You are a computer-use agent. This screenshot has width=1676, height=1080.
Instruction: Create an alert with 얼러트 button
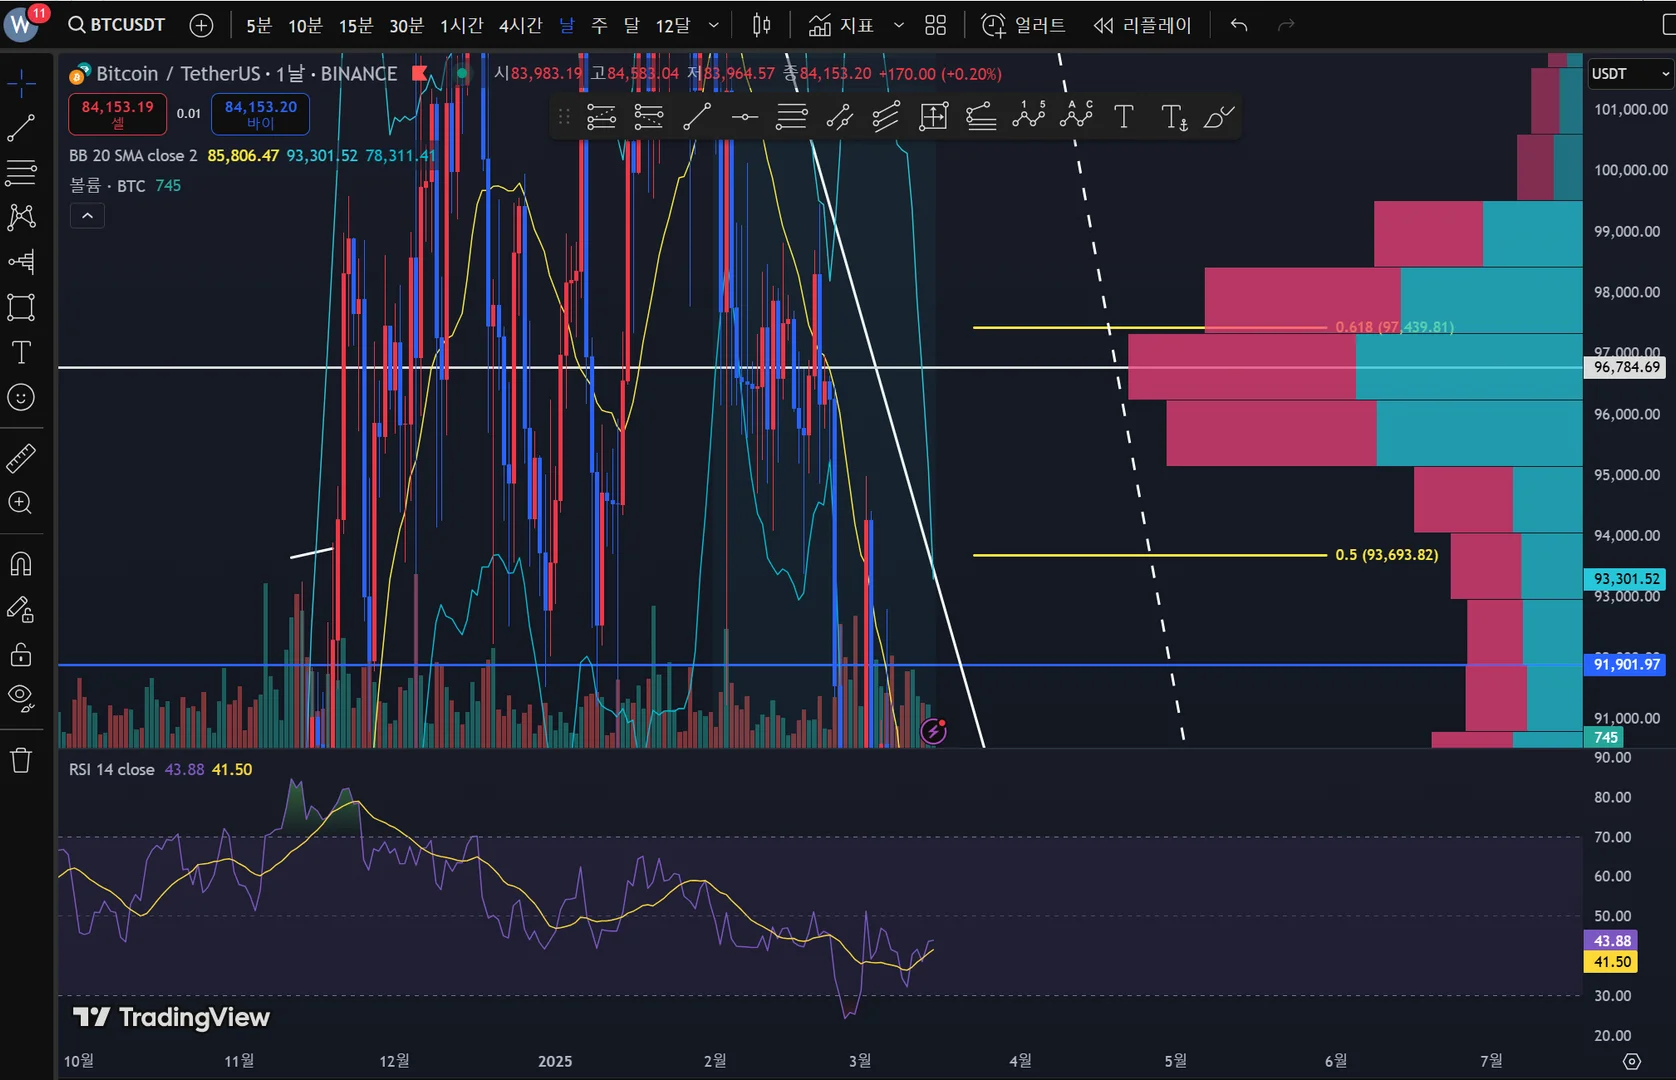(x=1023, y=25)
